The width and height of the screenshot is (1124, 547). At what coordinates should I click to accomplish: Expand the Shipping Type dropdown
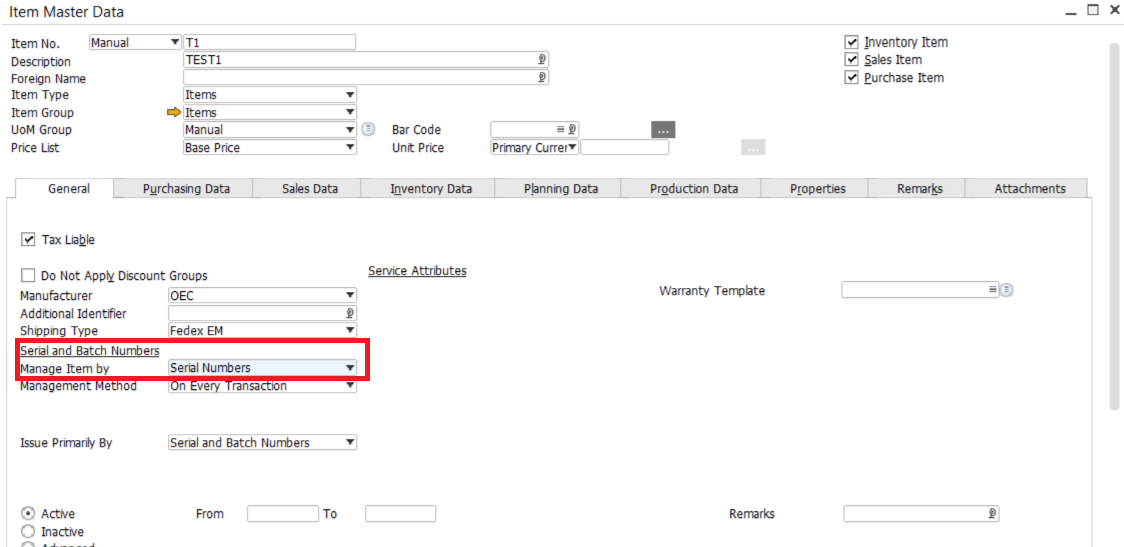click(x=350, y=331)
